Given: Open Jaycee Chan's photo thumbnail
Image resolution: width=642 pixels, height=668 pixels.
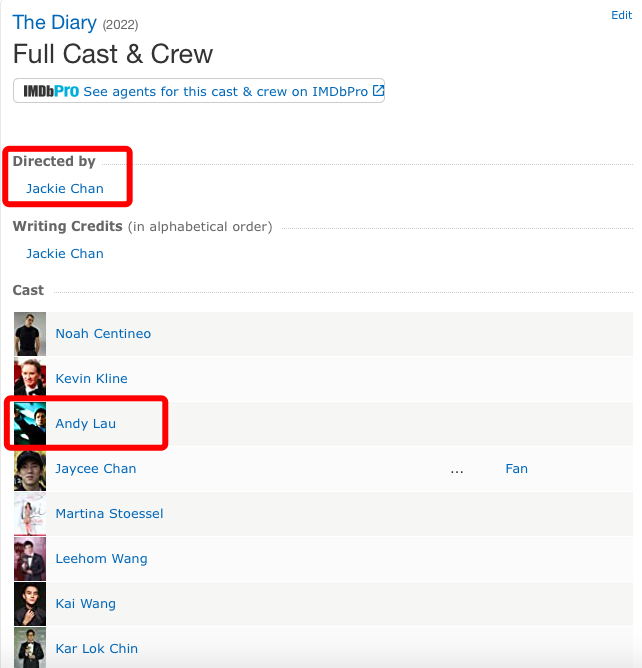Looking at the screenshot, I should tap(30, 469).
